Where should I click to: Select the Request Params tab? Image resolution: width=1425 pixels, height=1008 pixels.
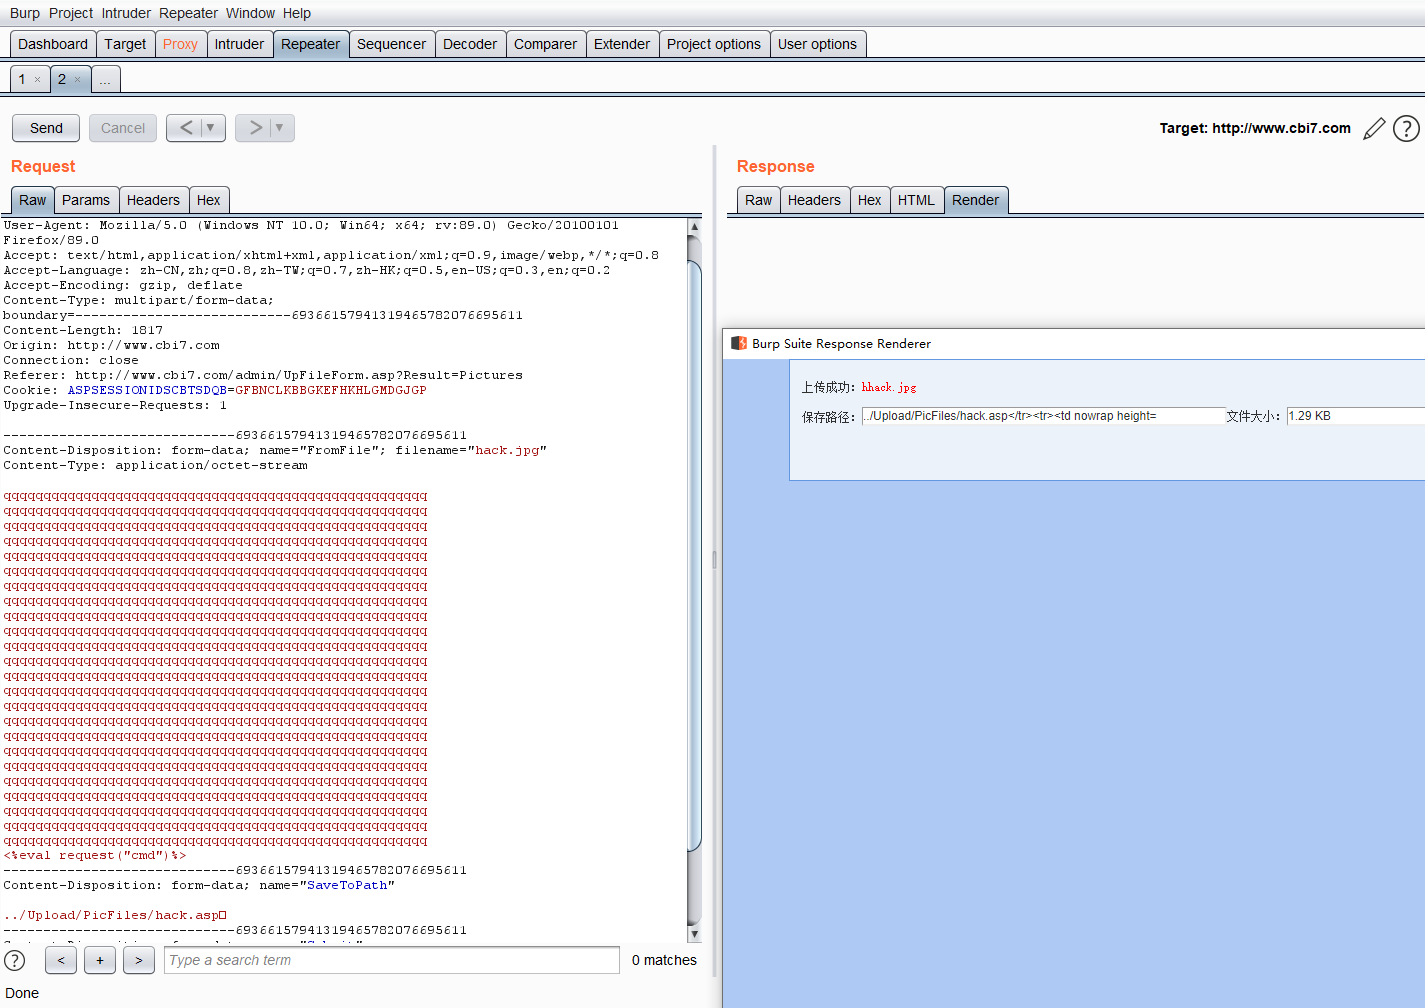[x=86, y=200]
